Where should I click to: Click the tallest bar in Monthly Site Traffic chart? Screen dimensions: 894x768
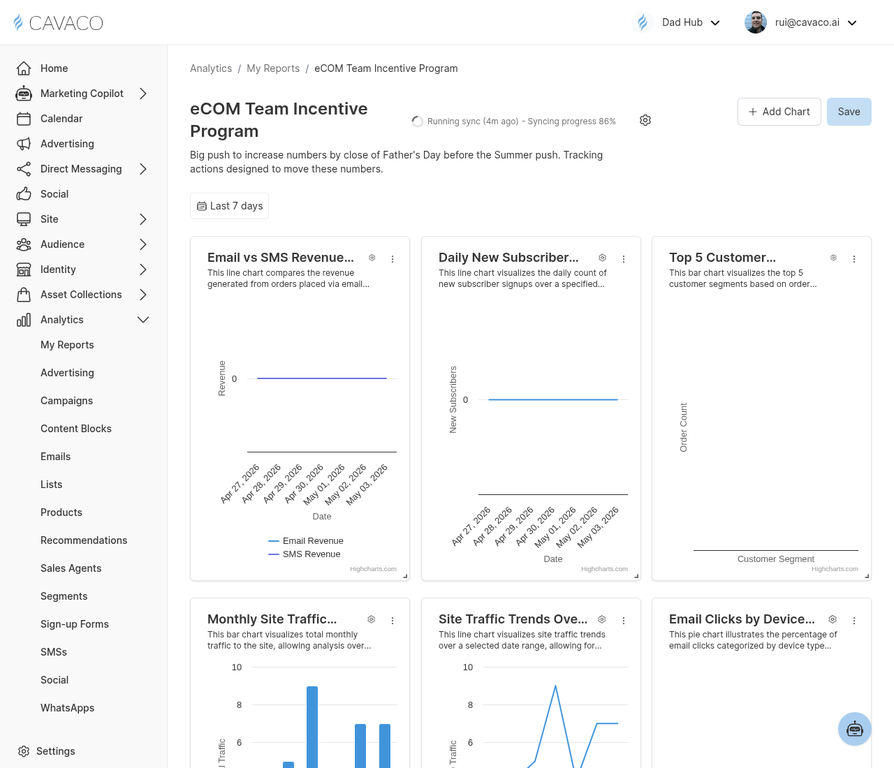pos(312,727)
